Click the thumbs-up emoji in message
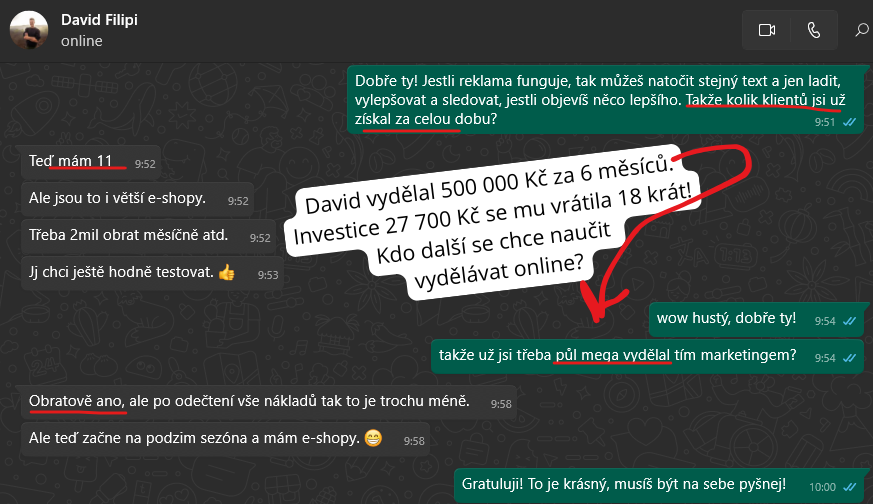The width and height of the screenshot is (873, 504). coord(227,273)
